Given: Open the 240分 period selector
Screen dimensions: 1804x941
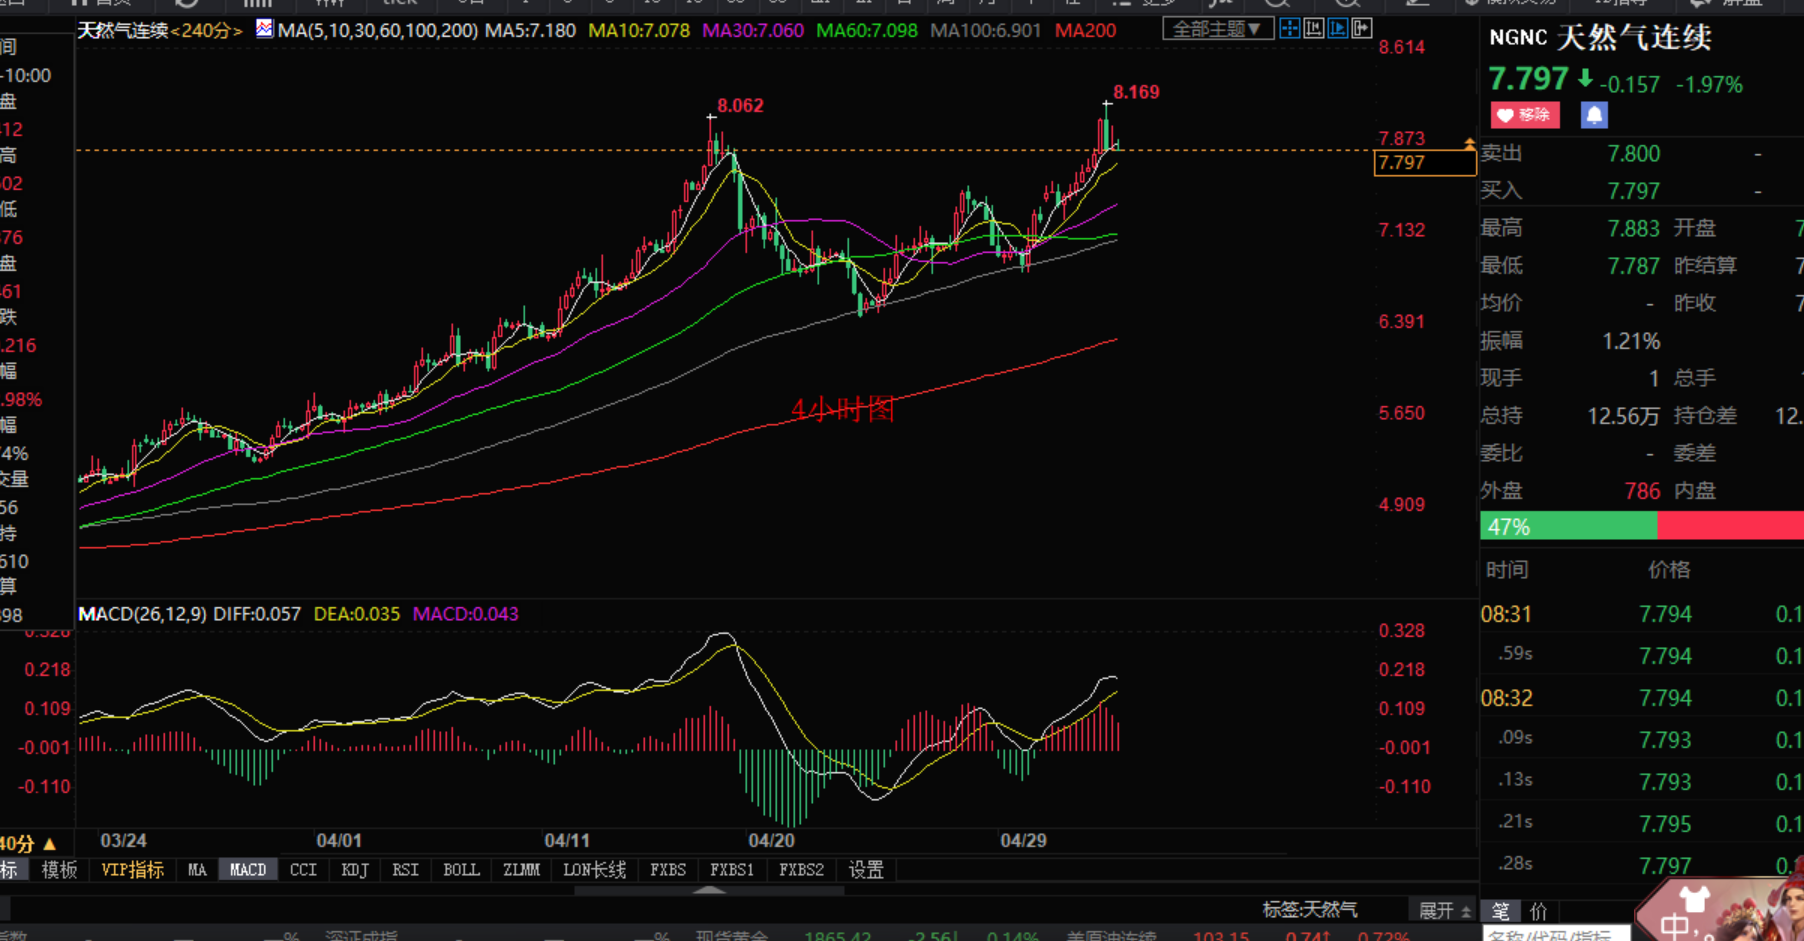Looking at the screenshot, I should click(206, 31).
